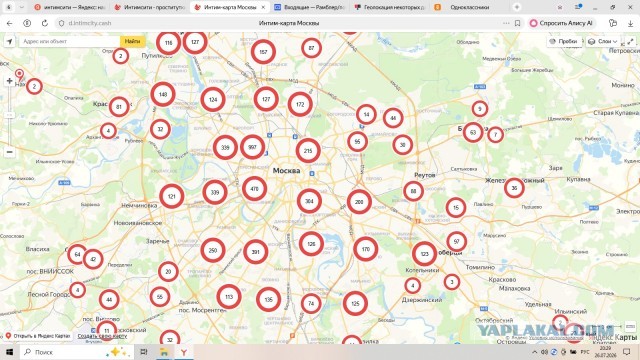This screenshot has height=360, width=640.
Task: Open the cluster marker labeled 123
Action: coord(424,254)
